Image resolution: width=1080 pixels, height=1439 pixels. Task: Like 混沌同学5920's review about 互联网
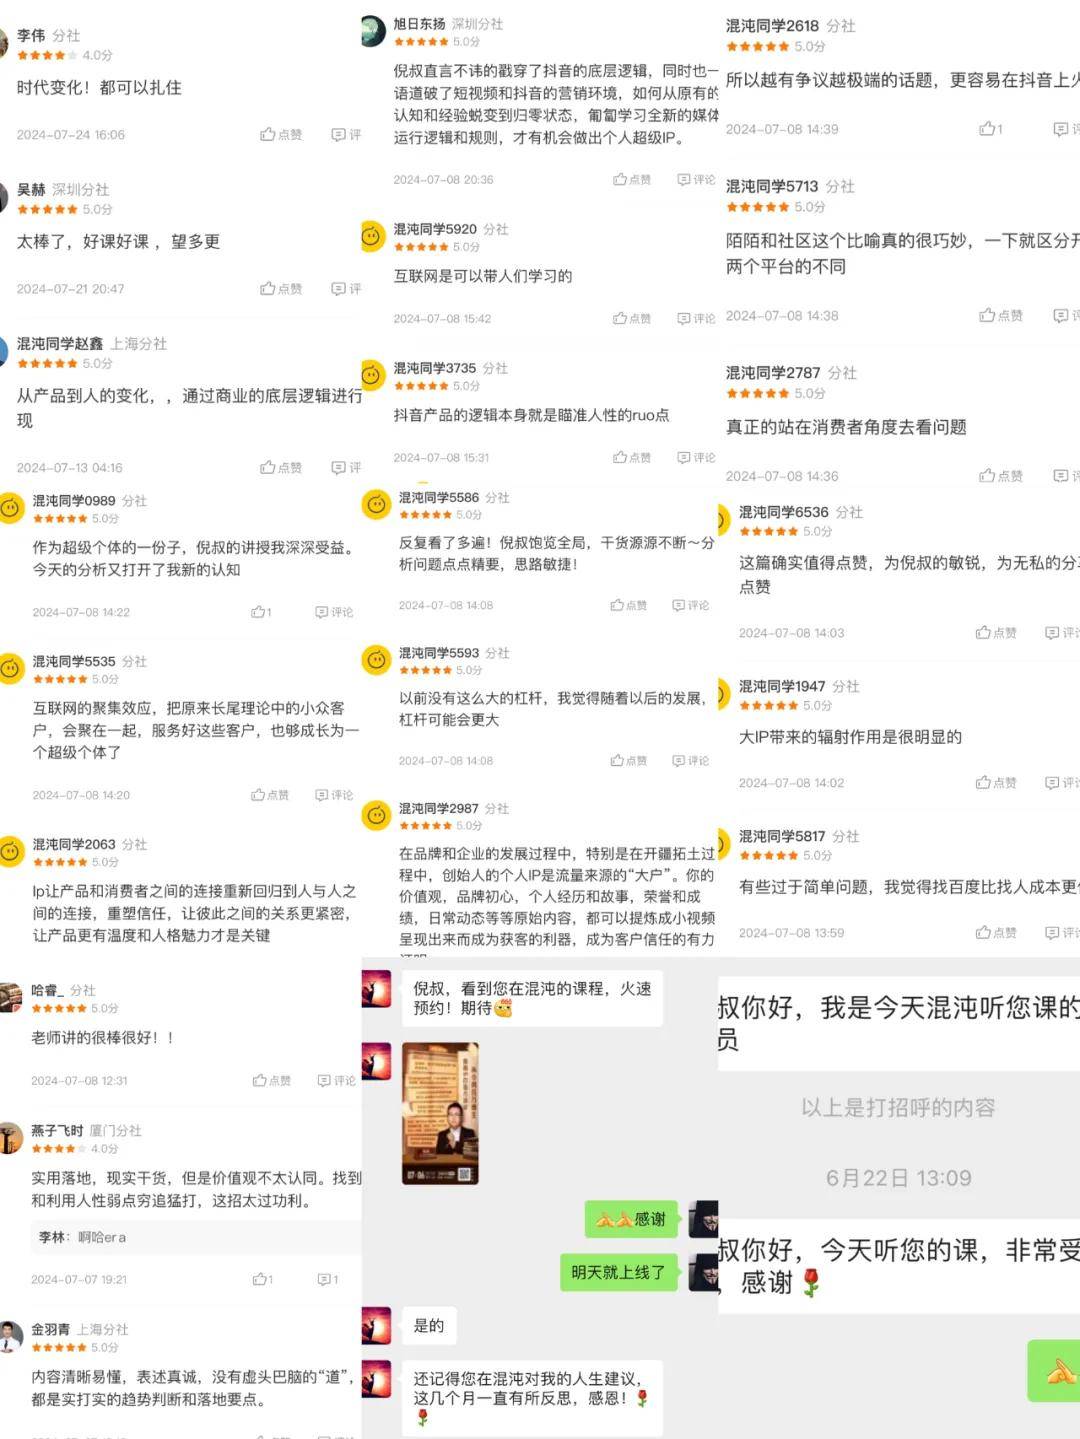(632, 319)
